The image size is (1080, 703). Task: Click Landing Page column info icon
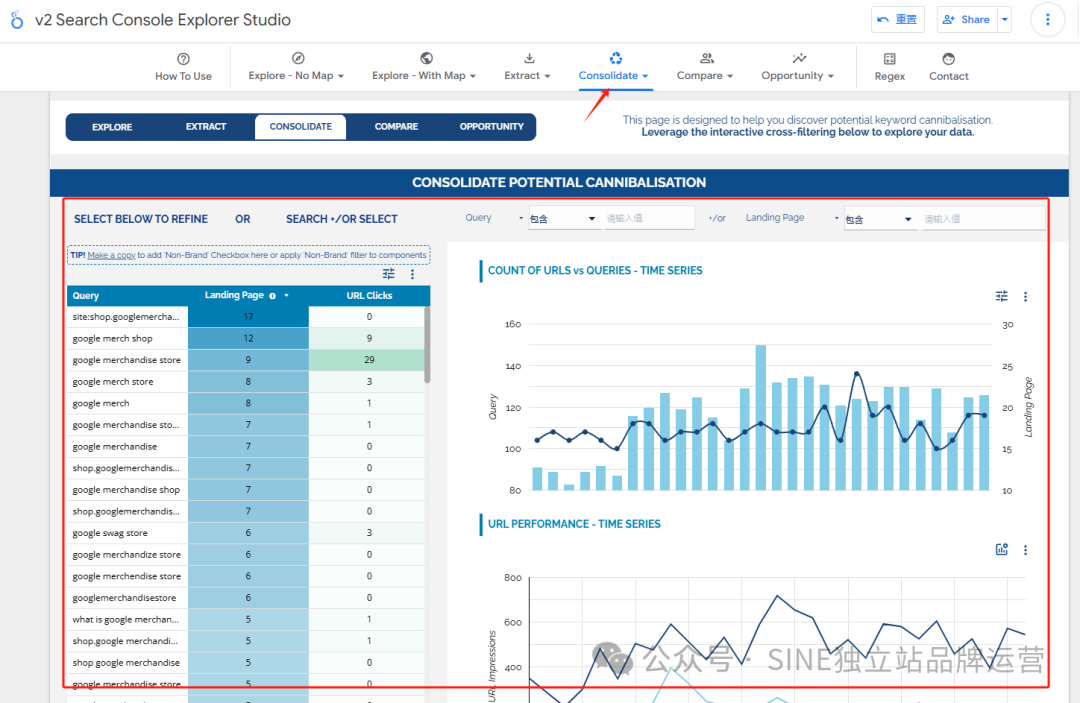pyautogui.click(x=273, y=296)
